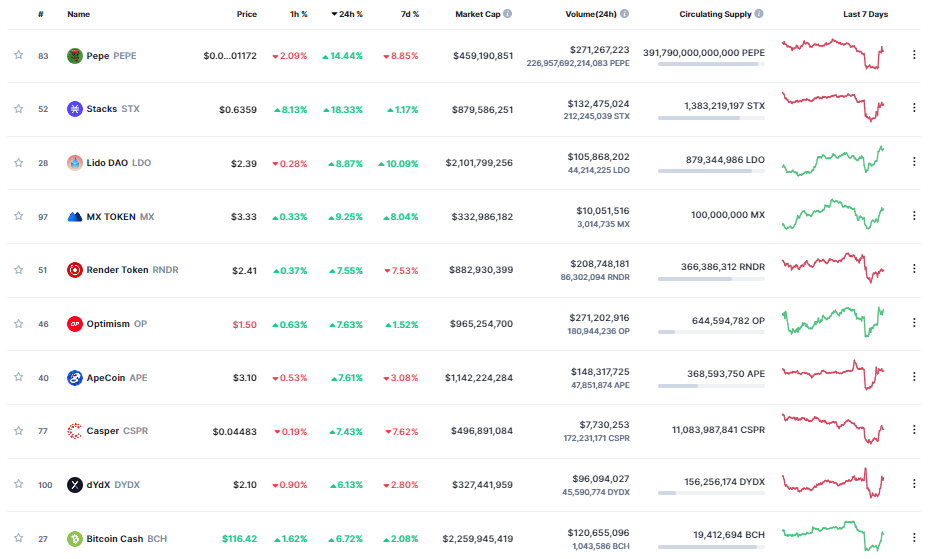936x559 pixels.
Task: Click the Optimism logo icon
Action: pyautogui.click(x=75, y=324)
